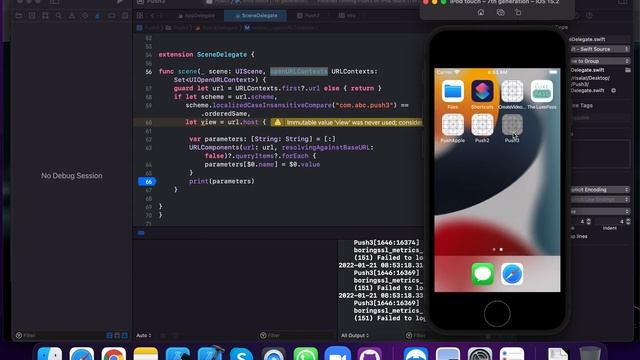640x360 pixels.
Task: Switch to the Info editor tab
Action: 347,16
